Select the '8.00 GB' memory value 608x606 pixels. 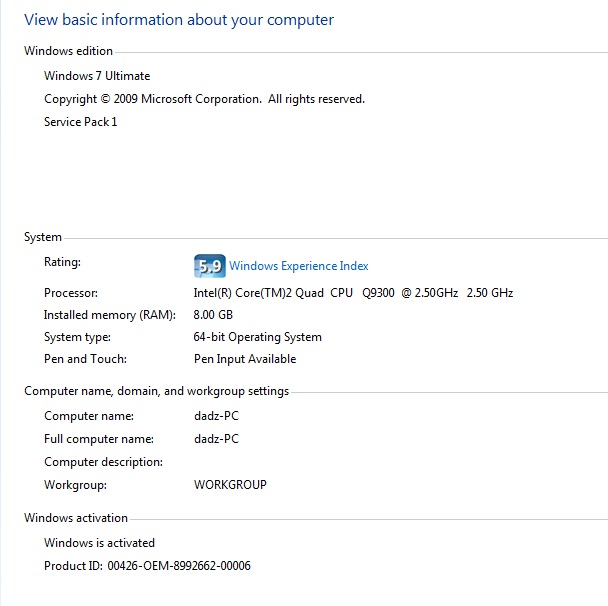[213, 314]
